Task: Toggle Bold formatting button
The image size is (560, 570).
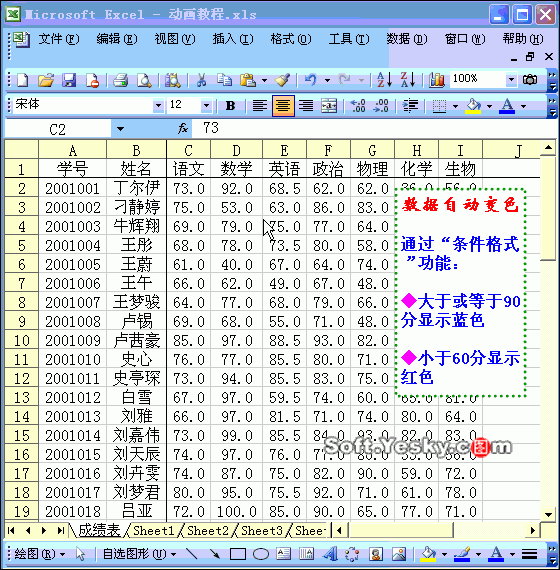Action: pos(230,106)
